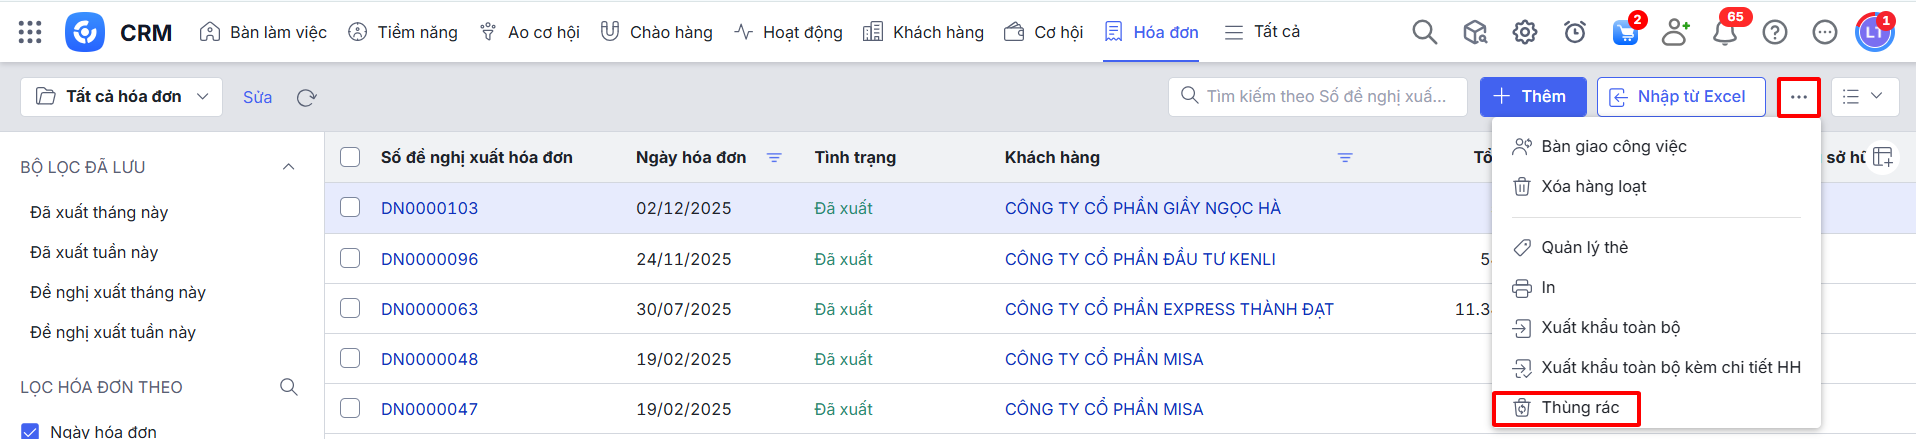Open the list view mode dropdown

point(1862,97)
